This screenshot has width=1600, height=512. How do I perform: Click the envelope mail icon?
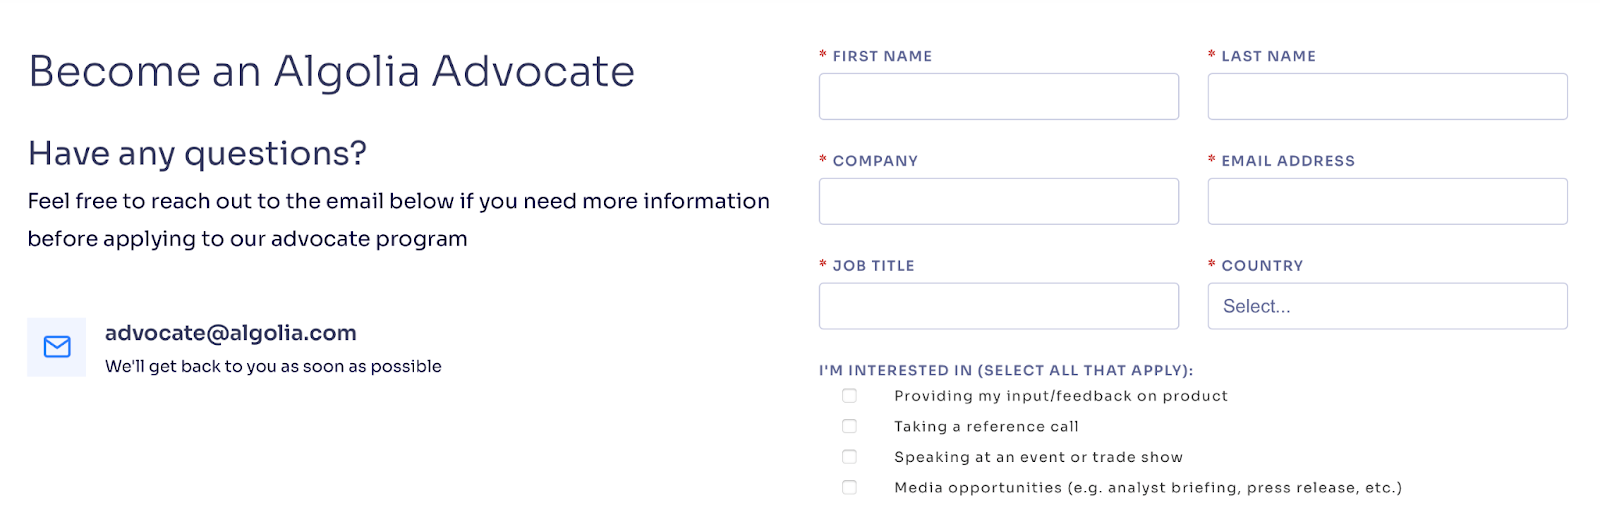pyautogui.click(x=57, y=347)
